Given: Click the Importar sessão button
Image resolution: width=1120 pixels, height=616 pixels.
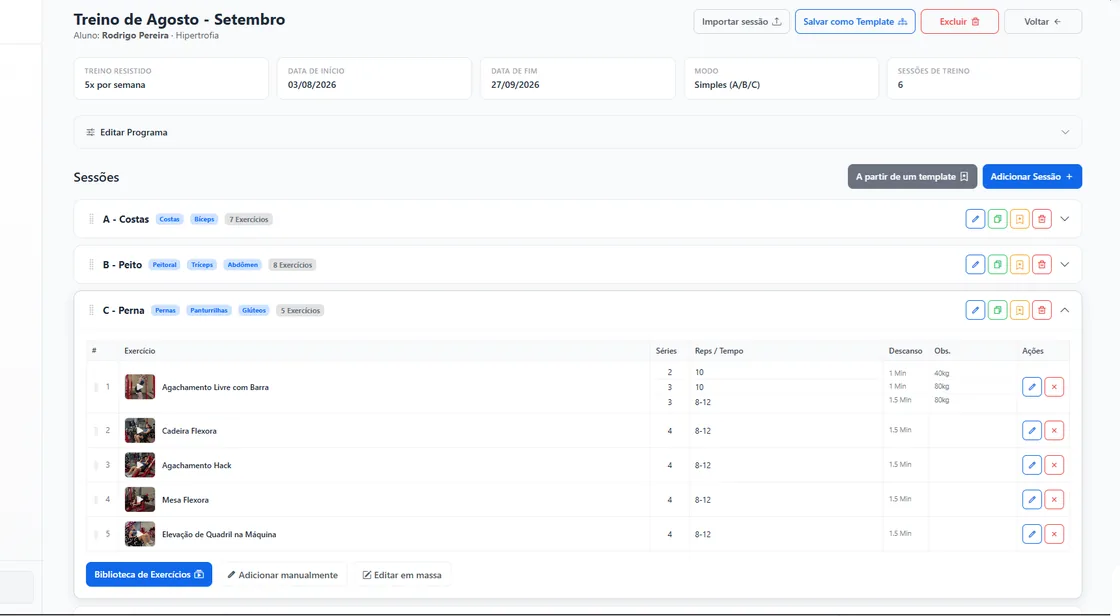Looking at the screenshot, I should [741, 21].
